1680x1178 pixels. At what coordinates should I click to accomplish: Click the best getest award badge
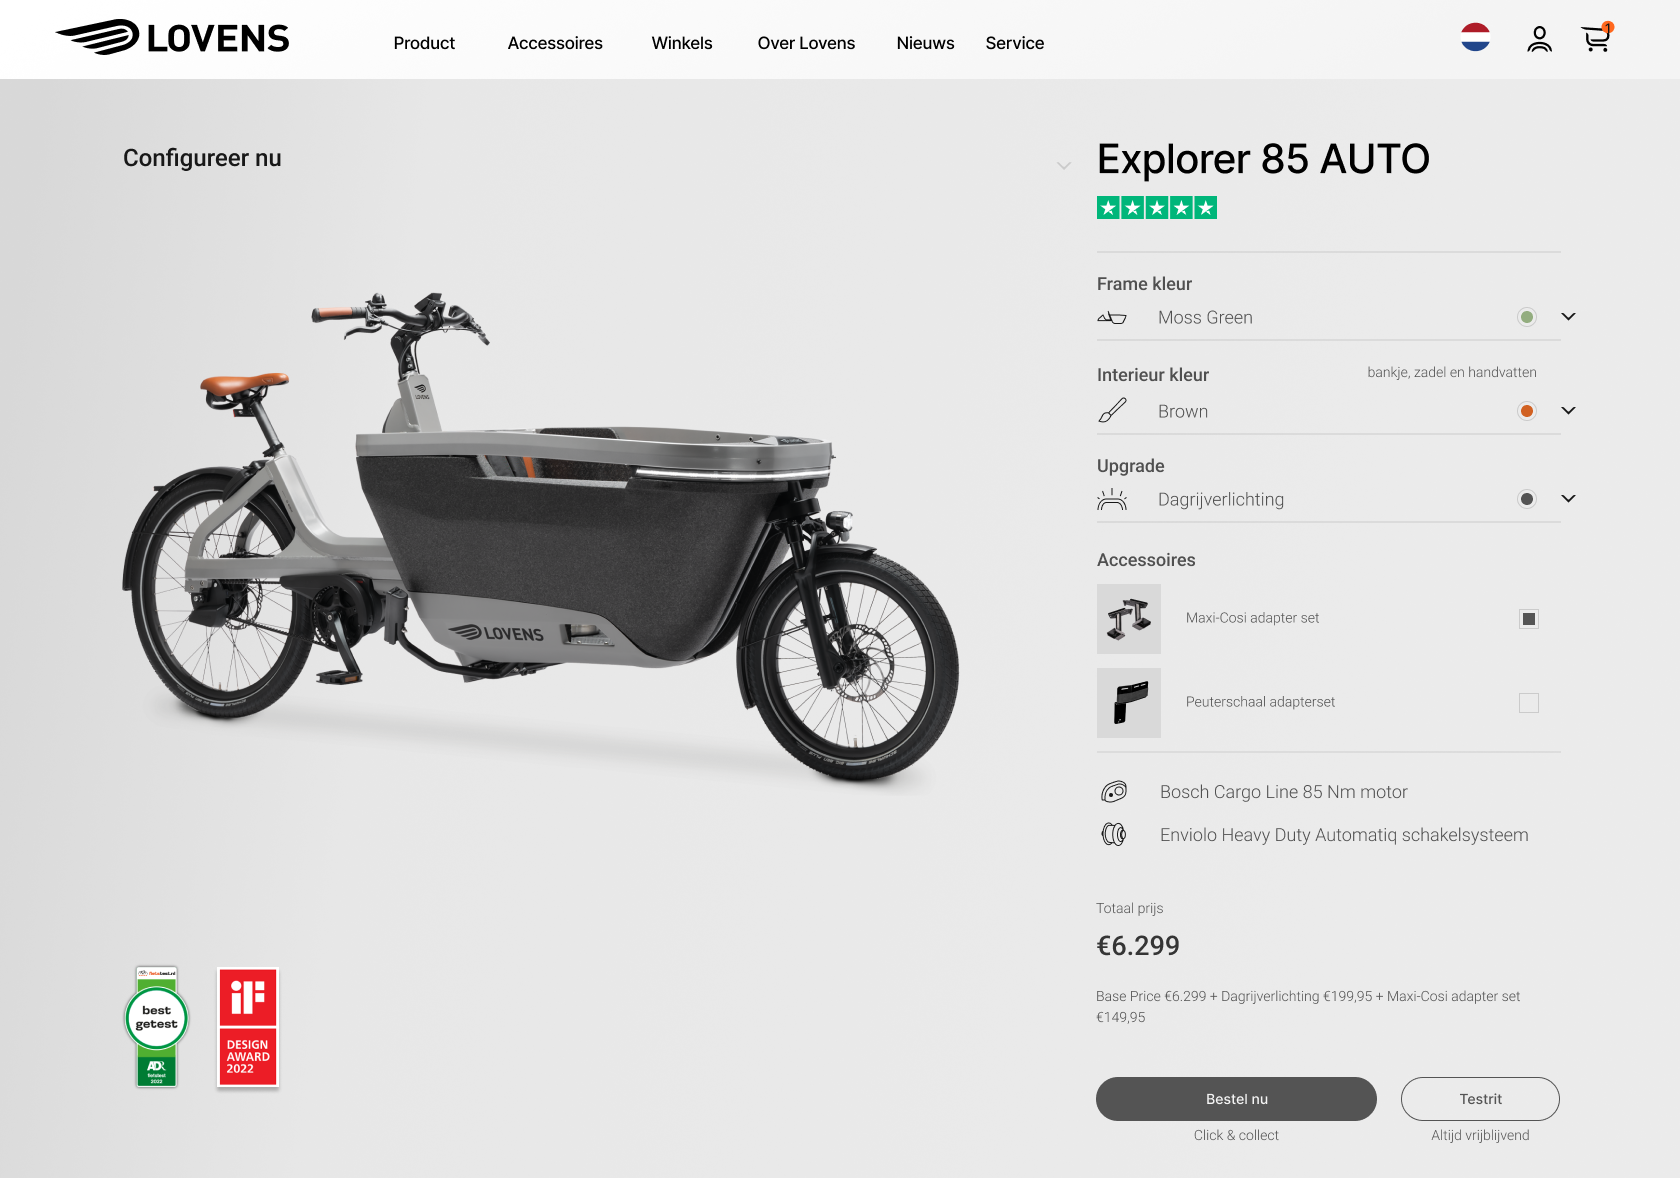coord(157,1027)
